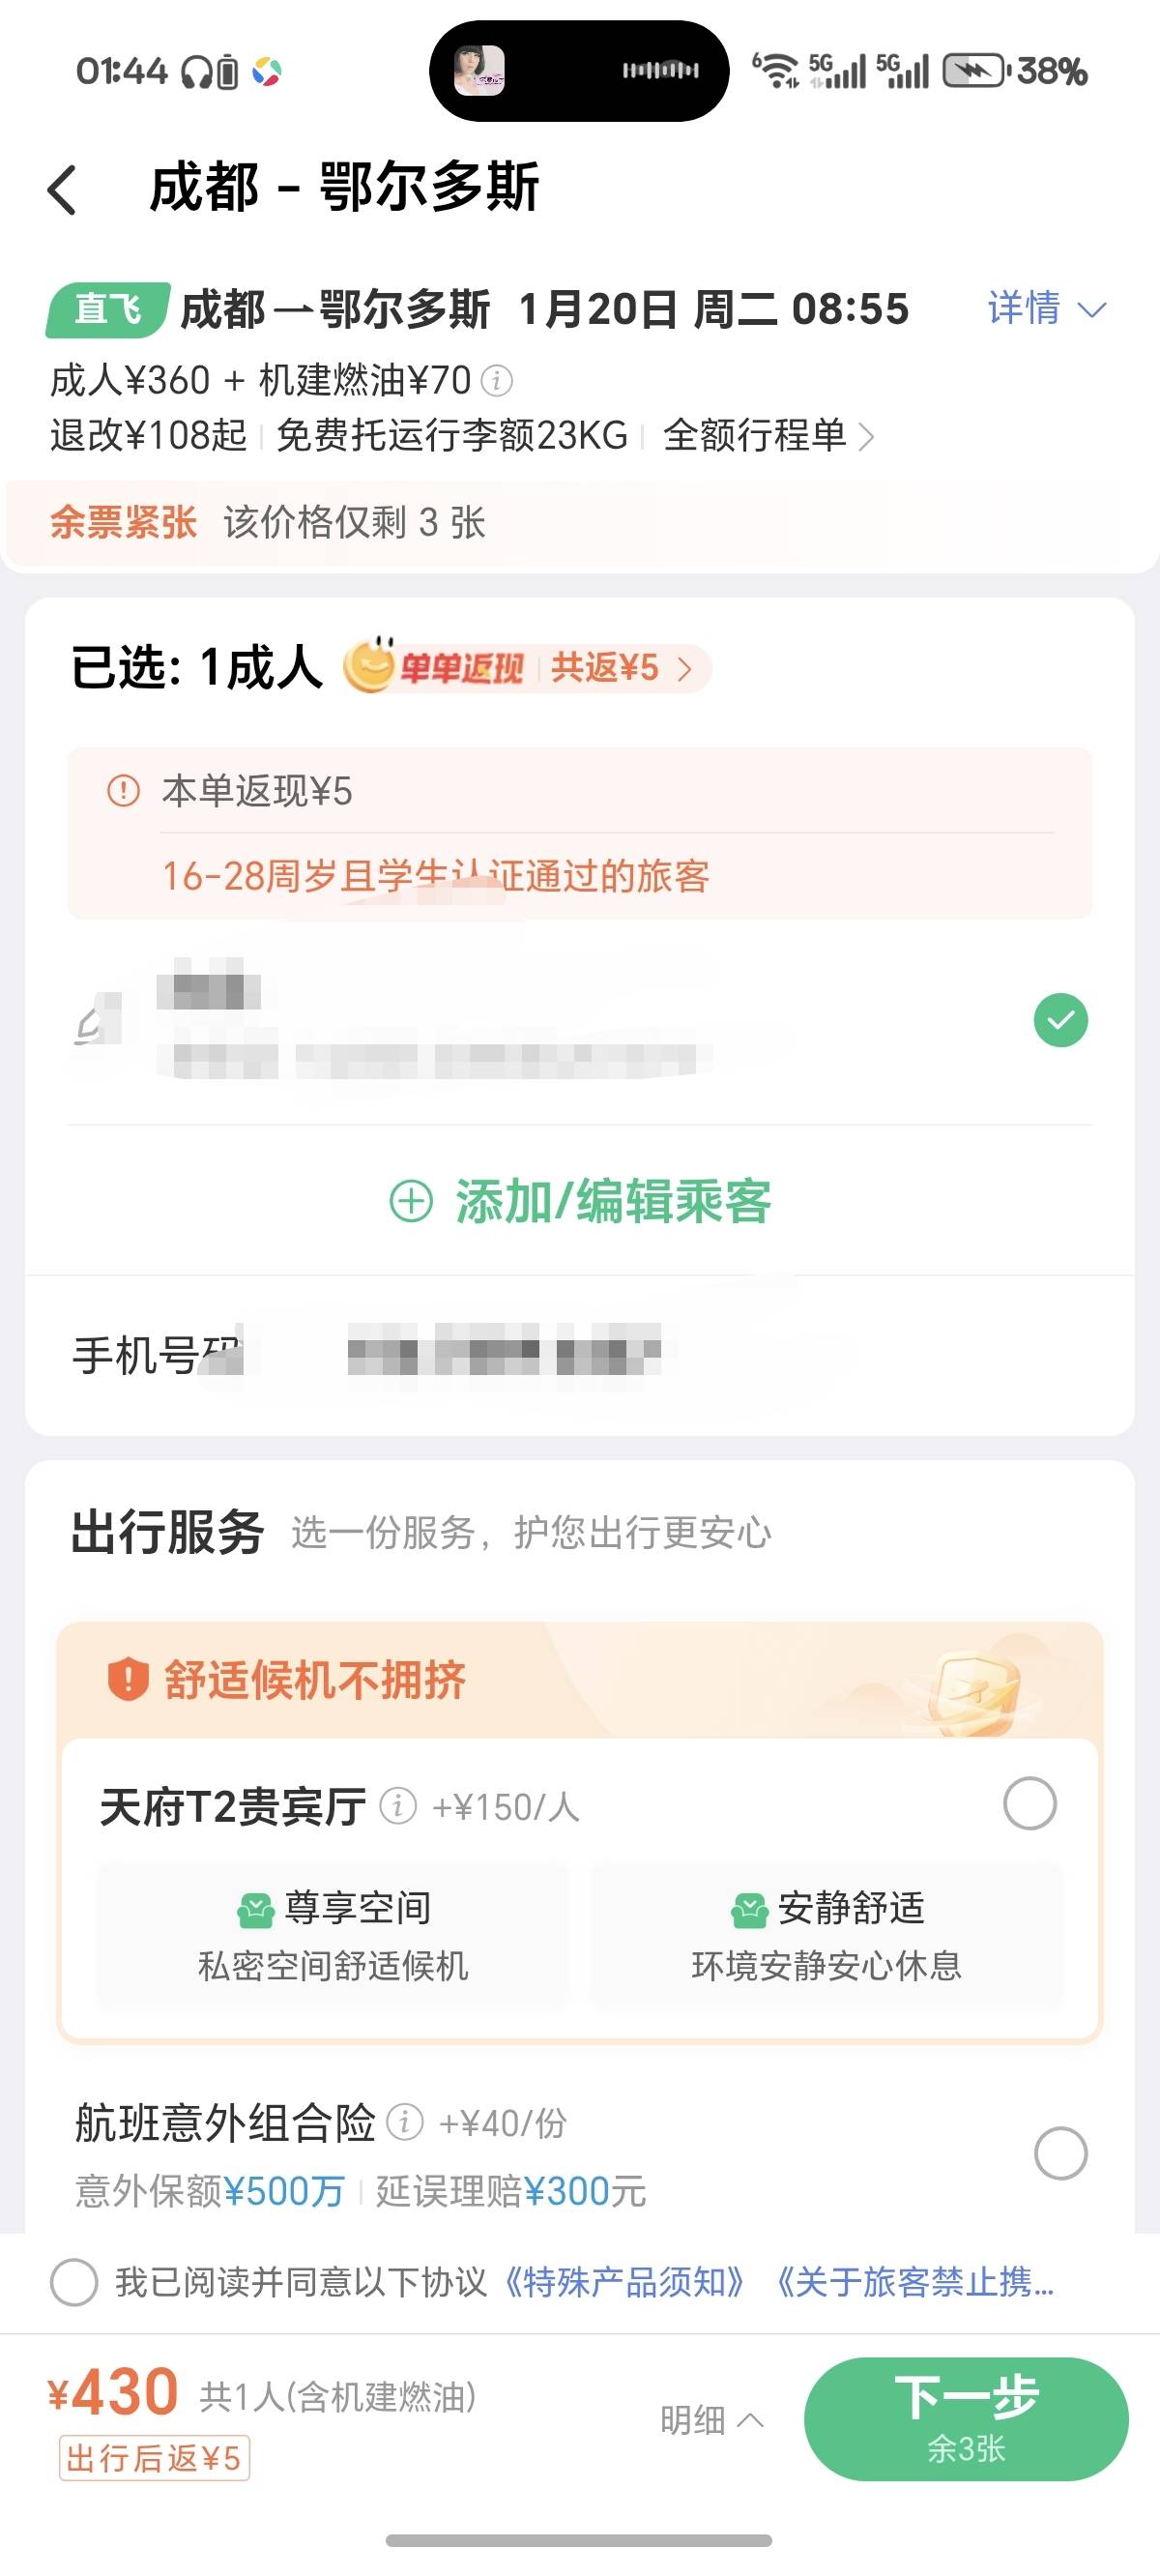Select the 航班意外组合险 insurance option
1160x2576 pixels.
(x=1060, y=2154)
